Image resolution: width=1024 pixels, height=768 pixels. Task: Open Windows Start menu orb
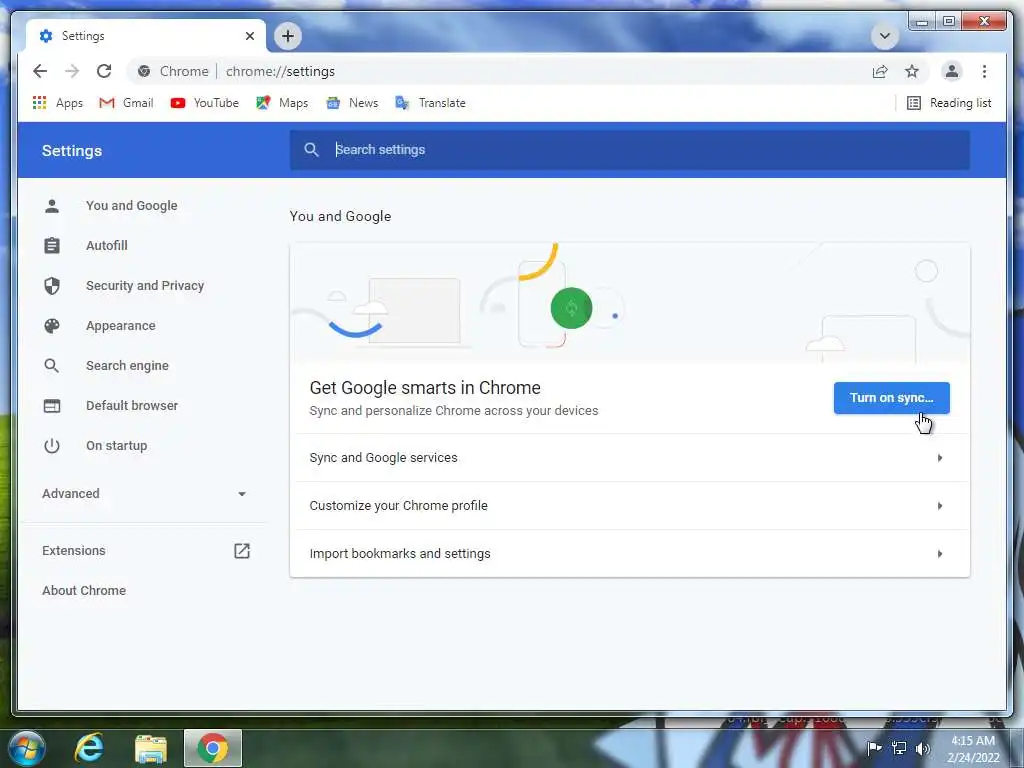[26, 748]
